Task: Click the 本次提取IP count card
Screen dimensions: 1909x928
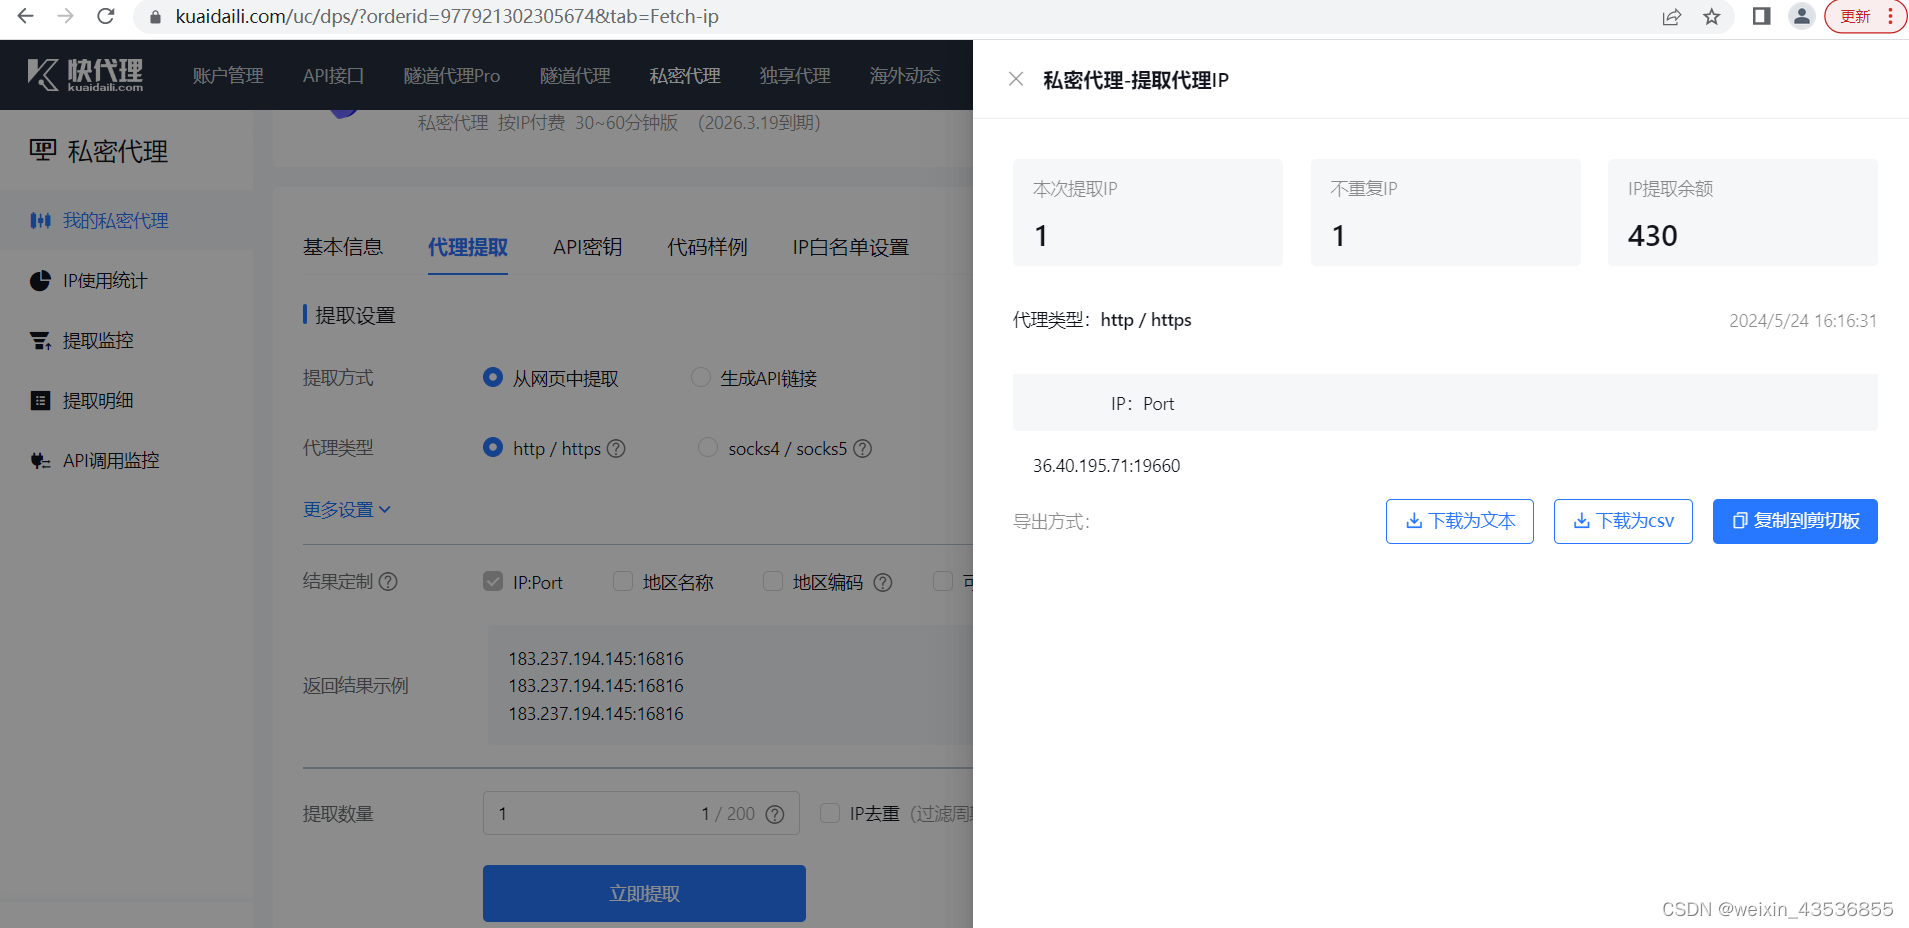Action: 1148,212
